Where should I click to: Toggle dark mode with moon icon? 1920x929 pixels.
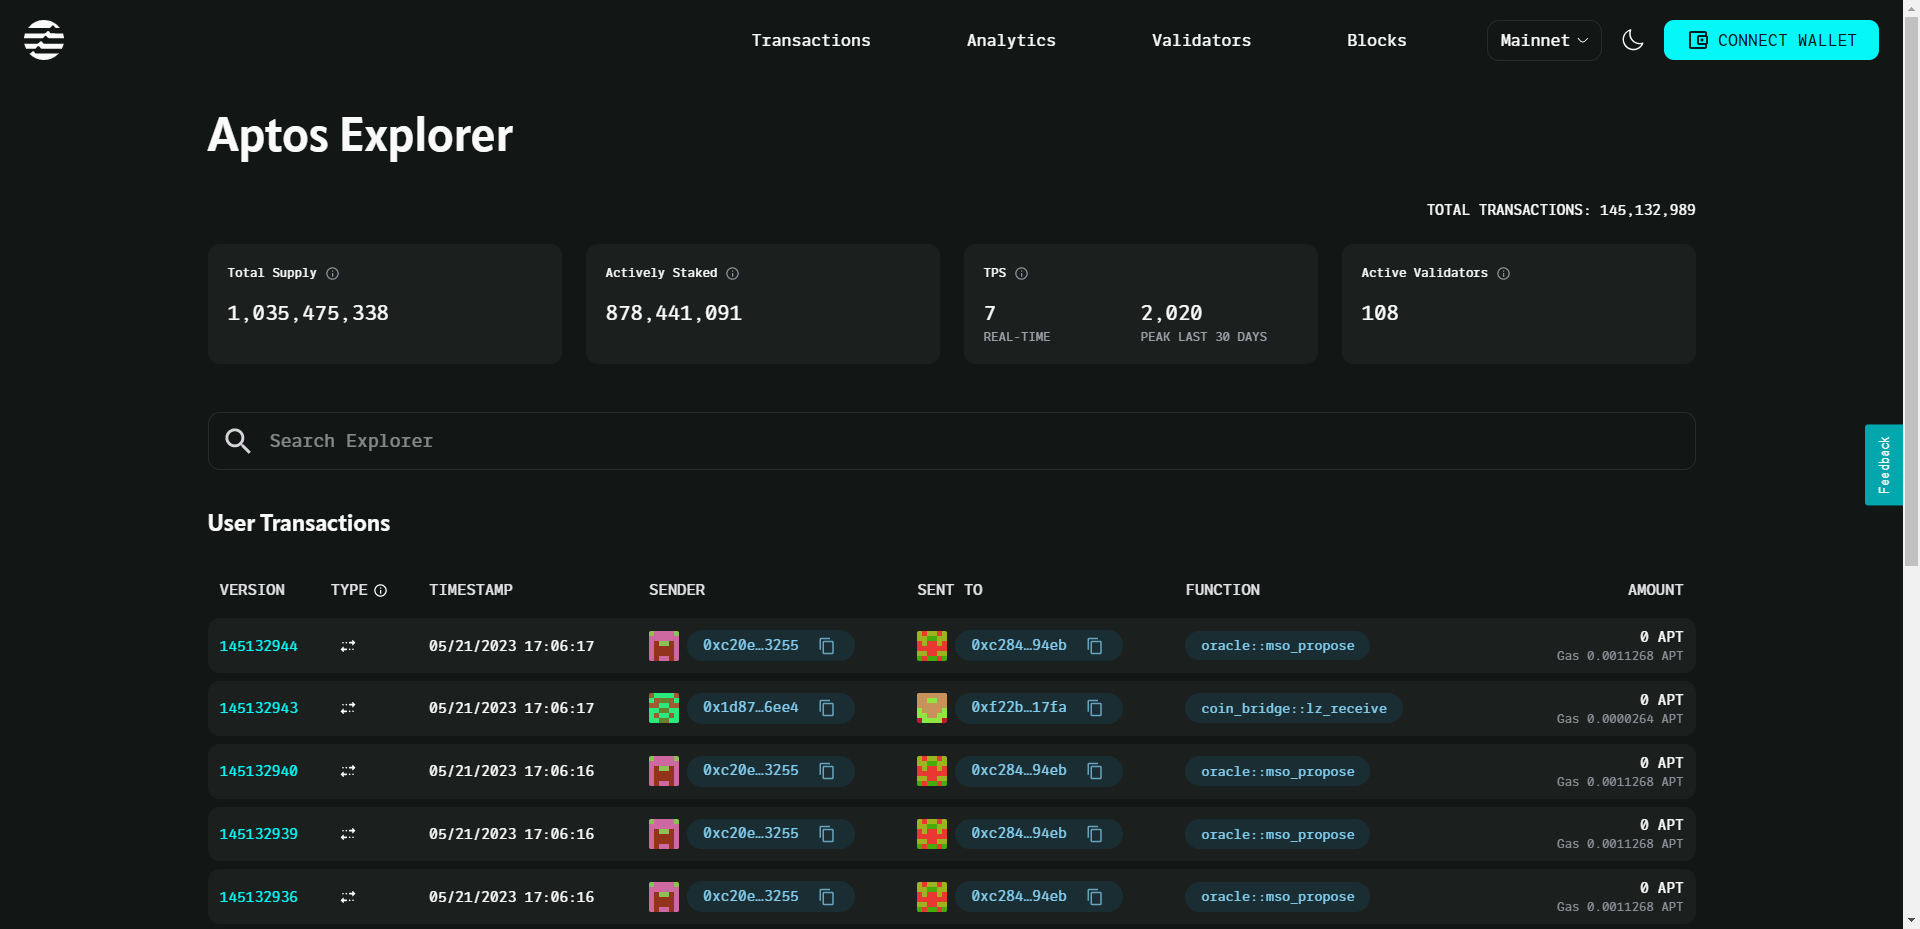coord(1632,40)
